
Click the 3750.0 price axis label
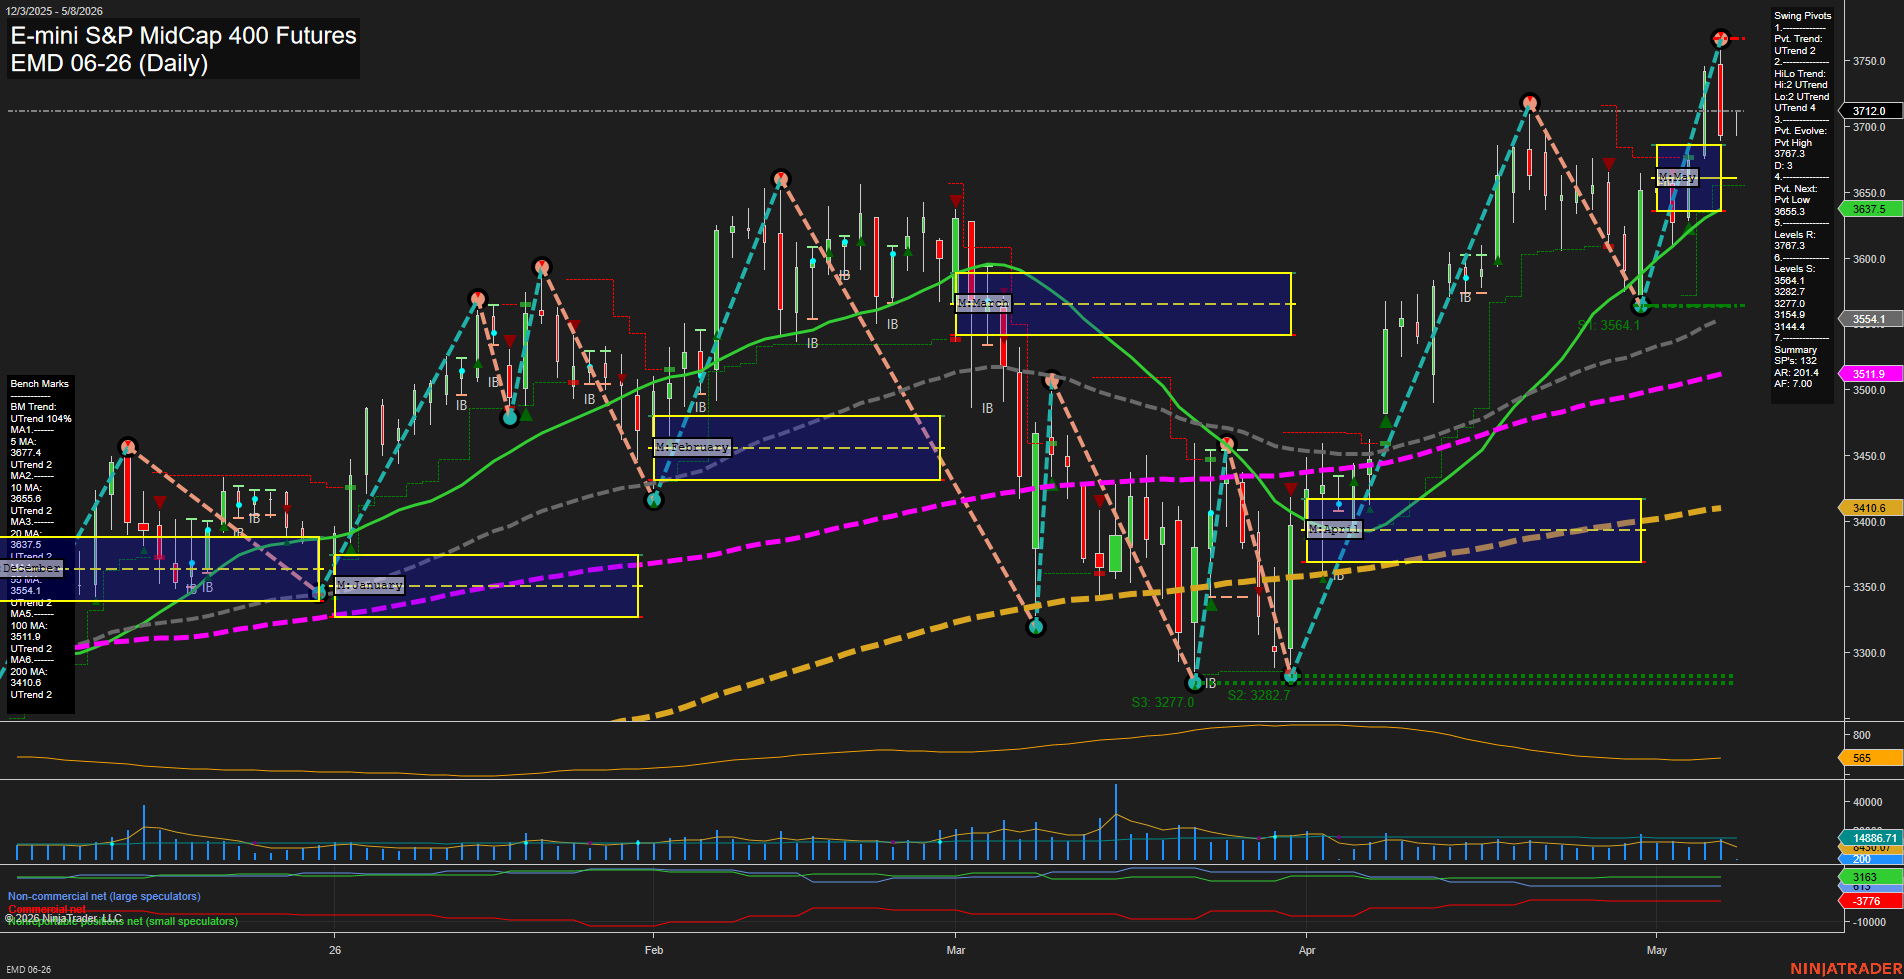[x=1869, y=61]
